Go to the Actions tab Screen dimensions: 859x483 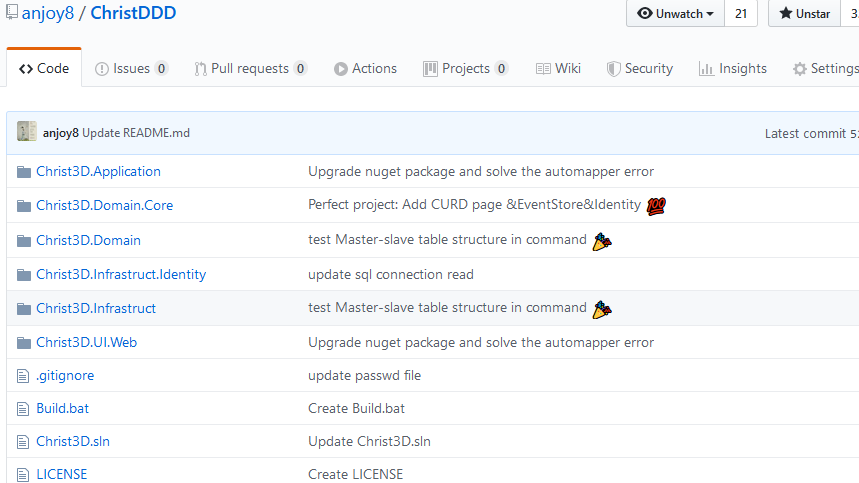pos(365,68)
